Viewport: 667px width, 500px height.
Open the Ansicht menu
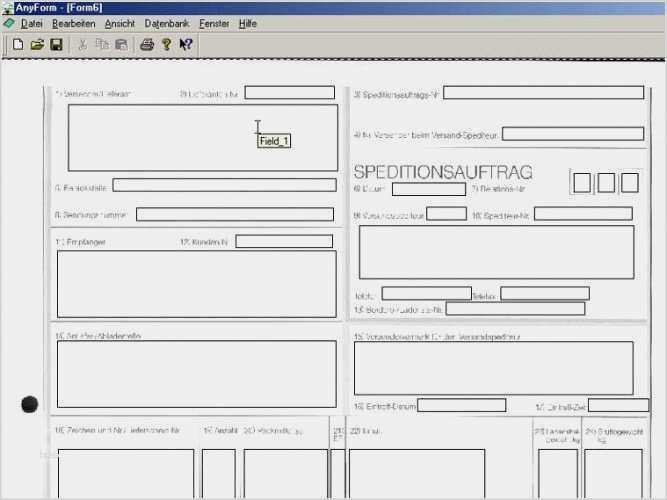point(119,22)
